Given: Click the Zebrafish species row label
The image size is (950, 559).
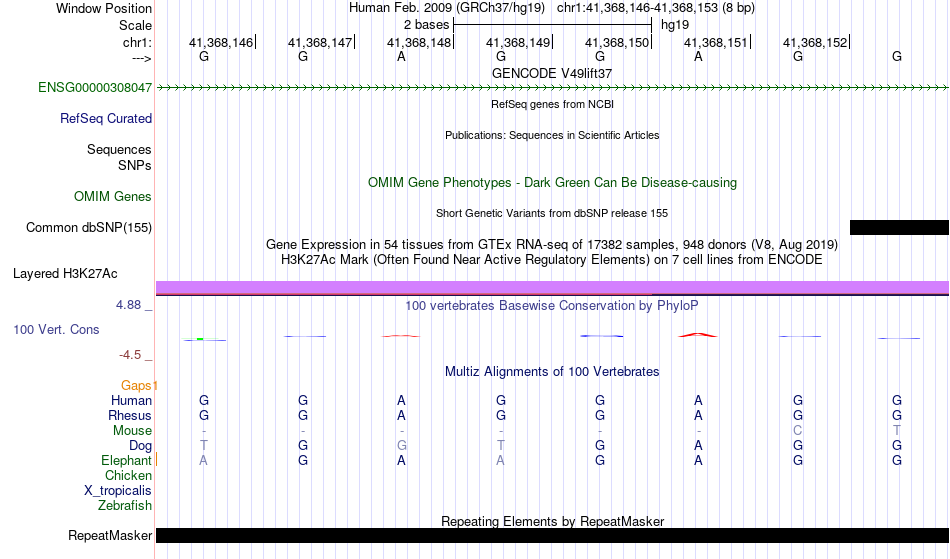Looking at the screenshot, I should pyautogui.click(x=125, y=505).
